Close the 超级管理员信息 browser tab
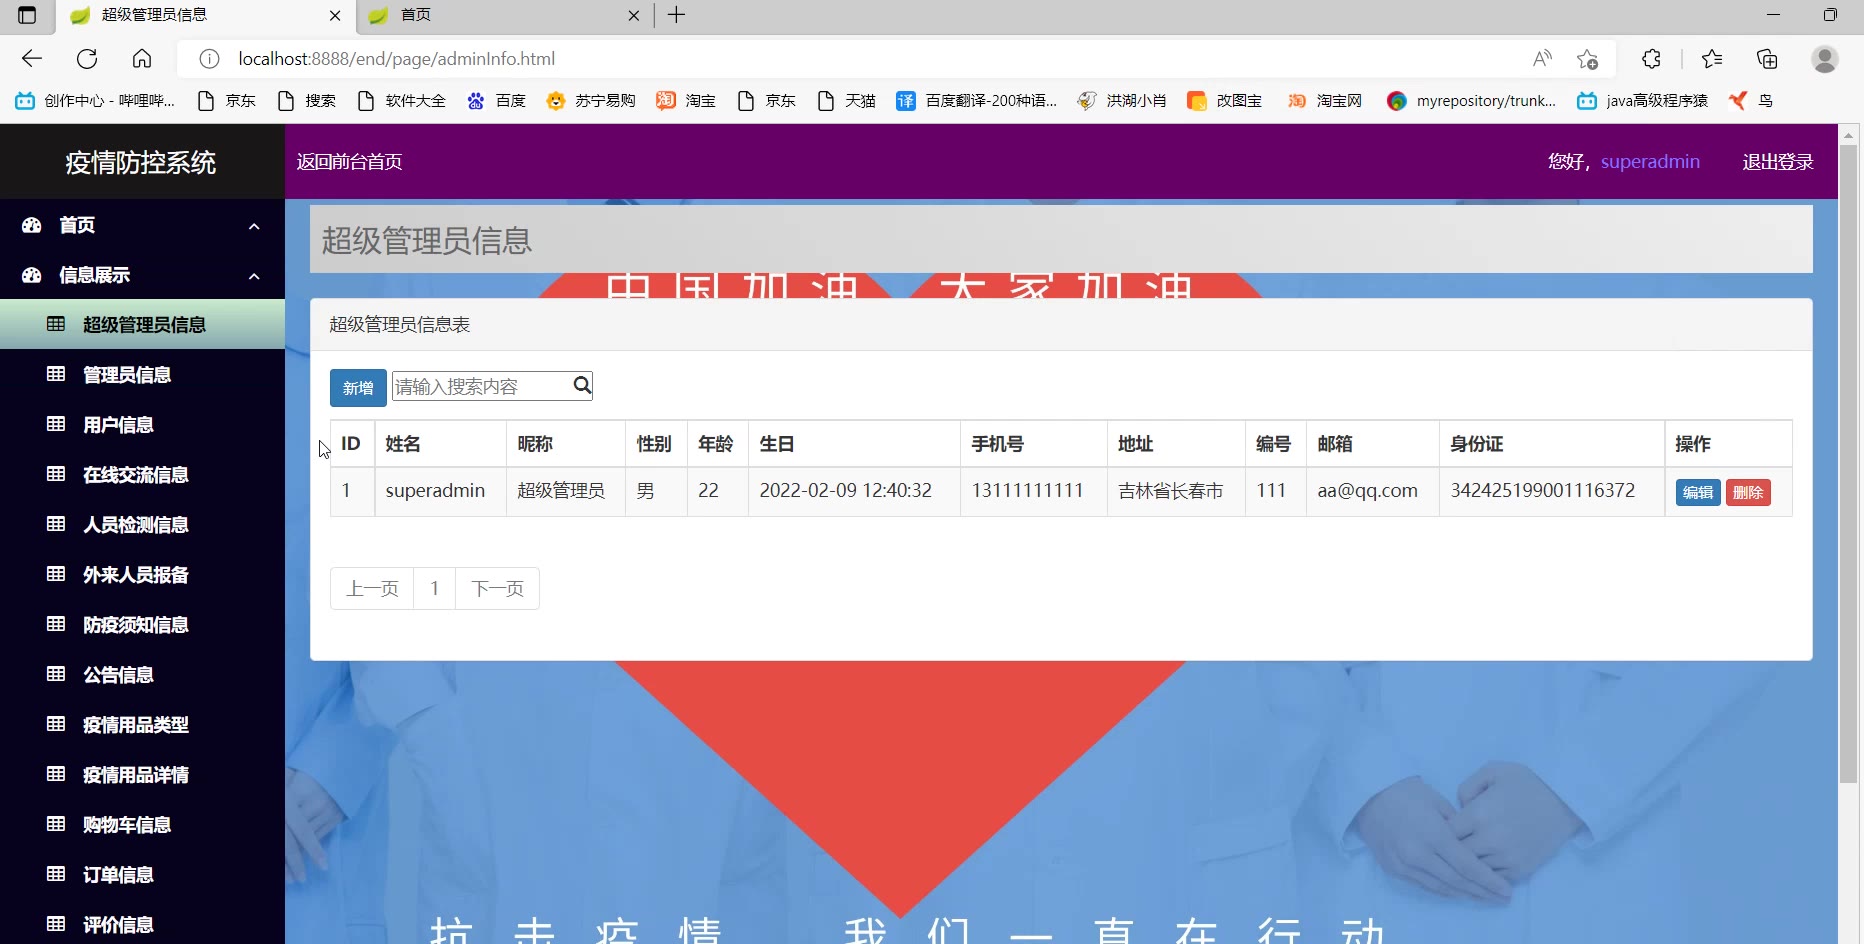The height and width of the screenshot is (944, 1864). [335, 15]
